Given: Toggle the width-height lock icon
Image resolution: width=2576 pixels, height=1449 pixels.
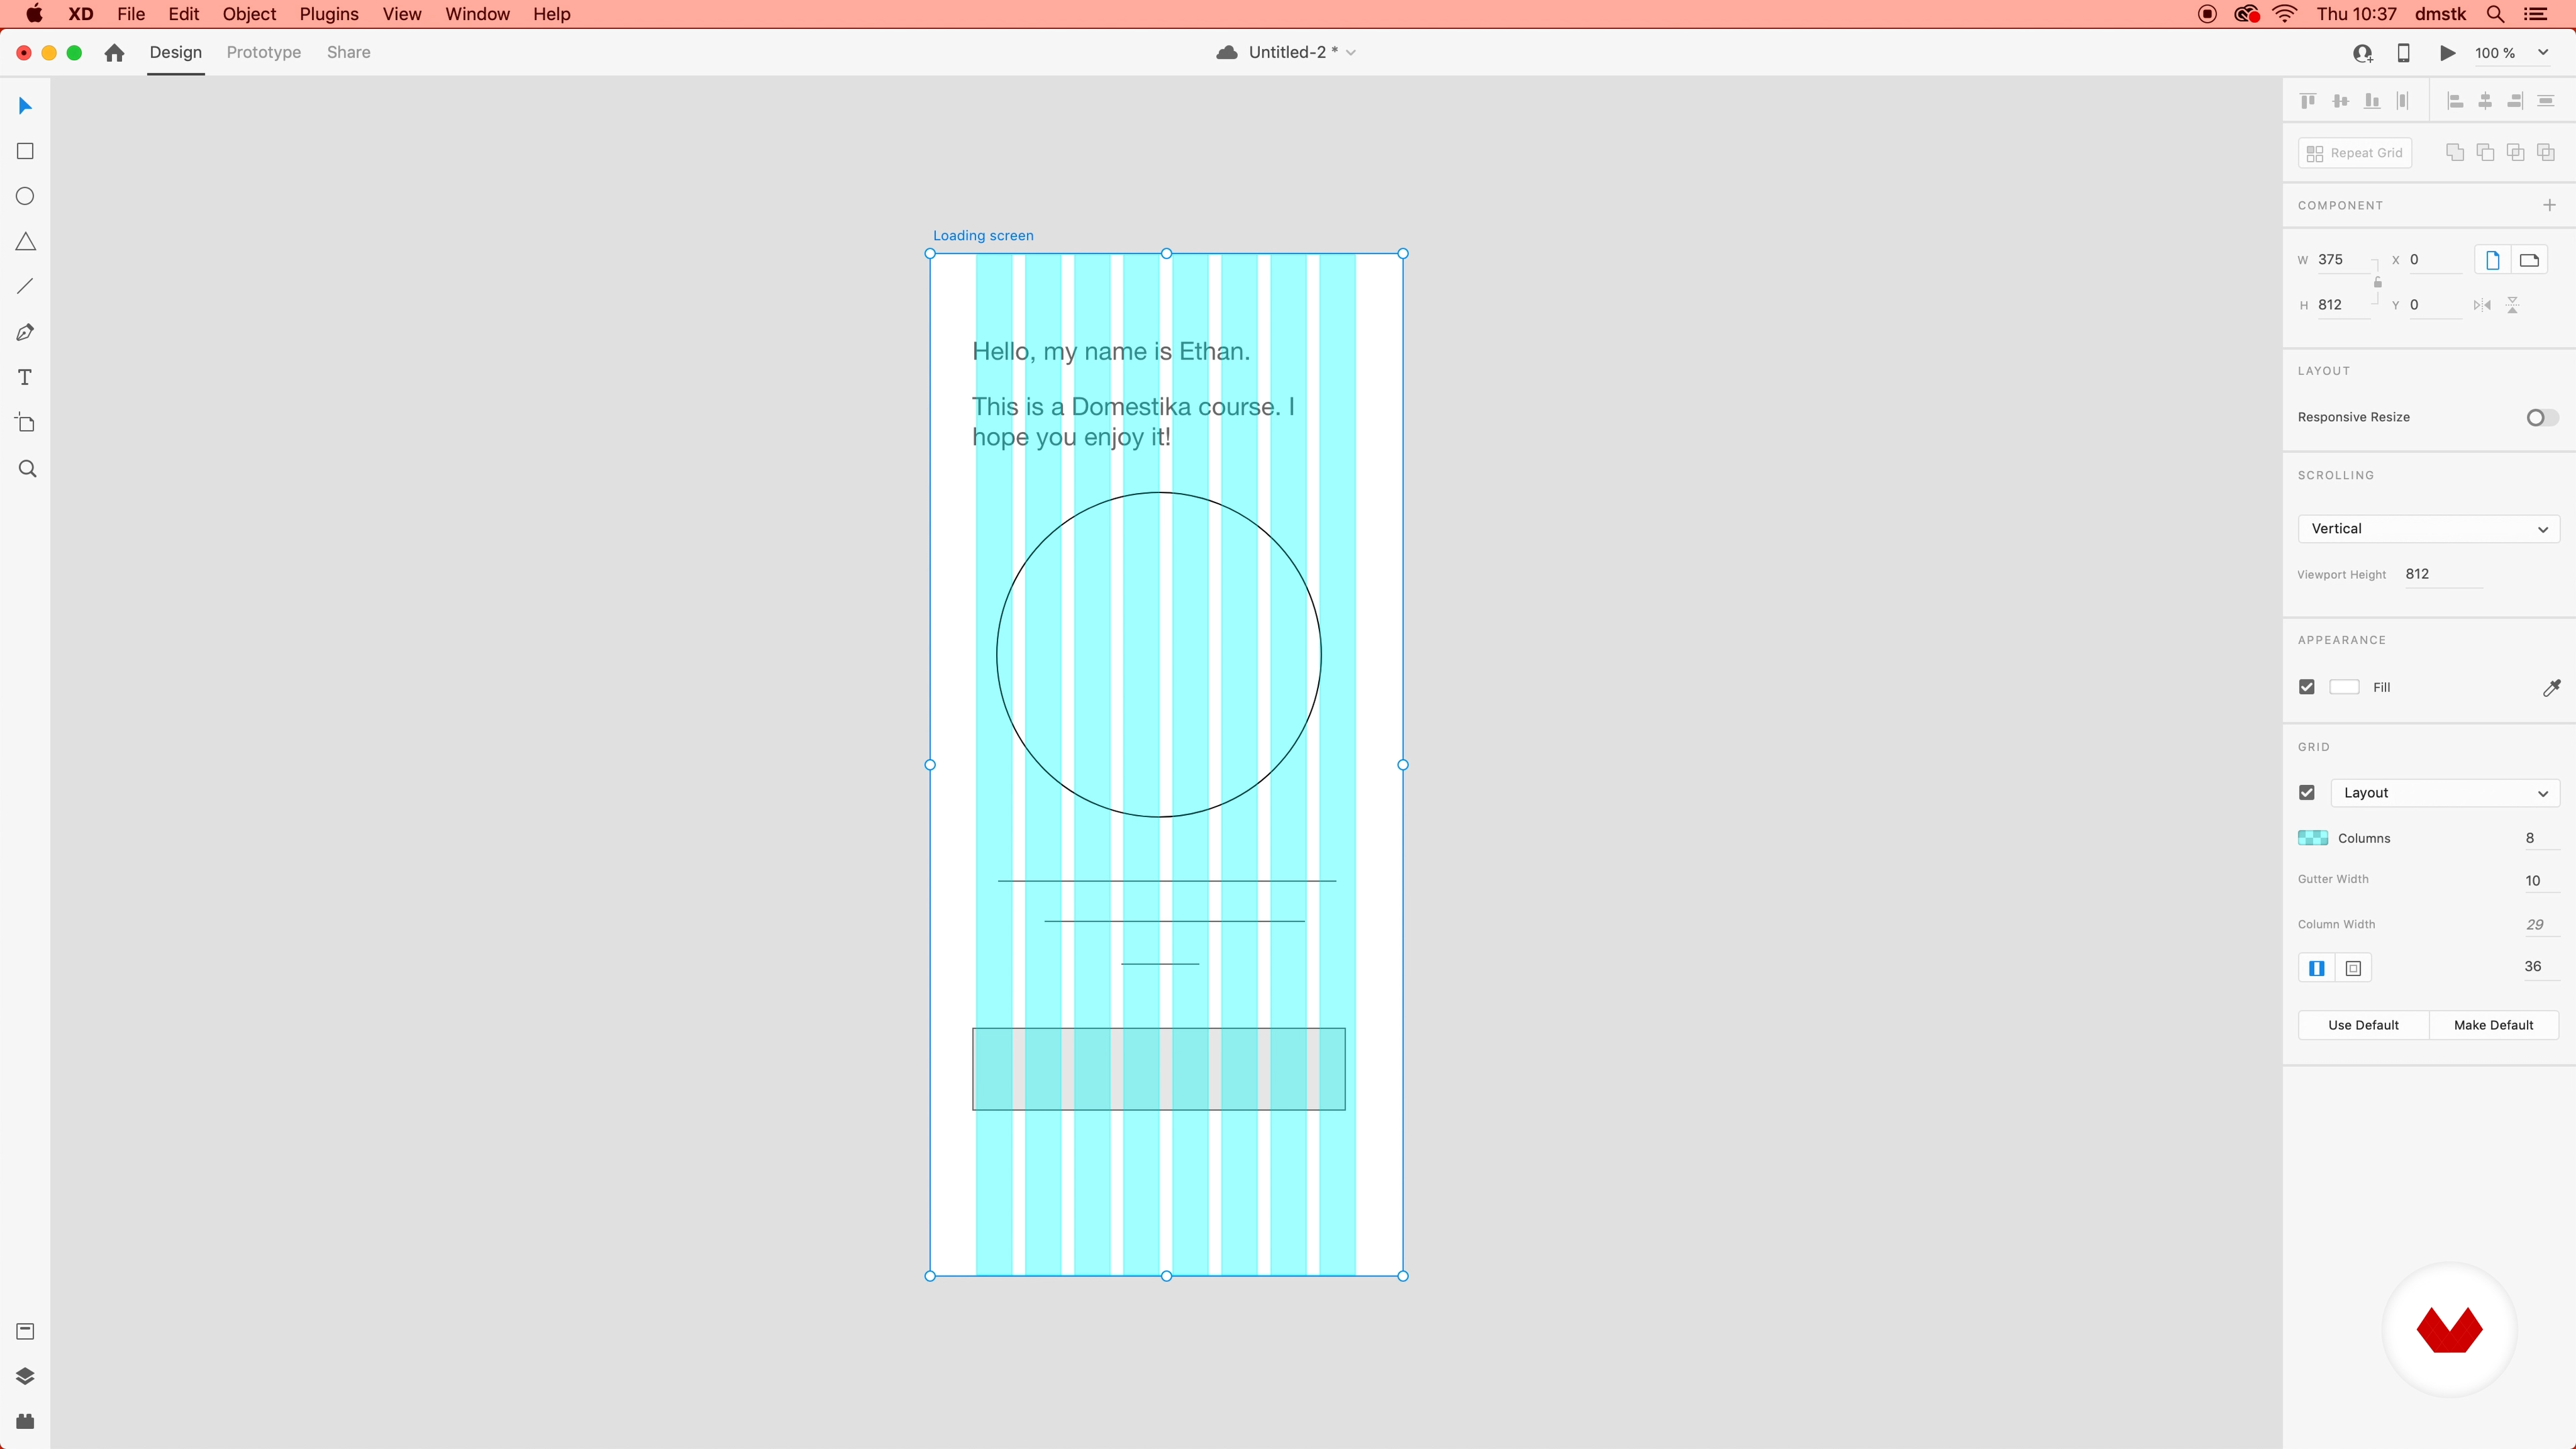Looking at the screenshot, I should (x=2378, y=282).
